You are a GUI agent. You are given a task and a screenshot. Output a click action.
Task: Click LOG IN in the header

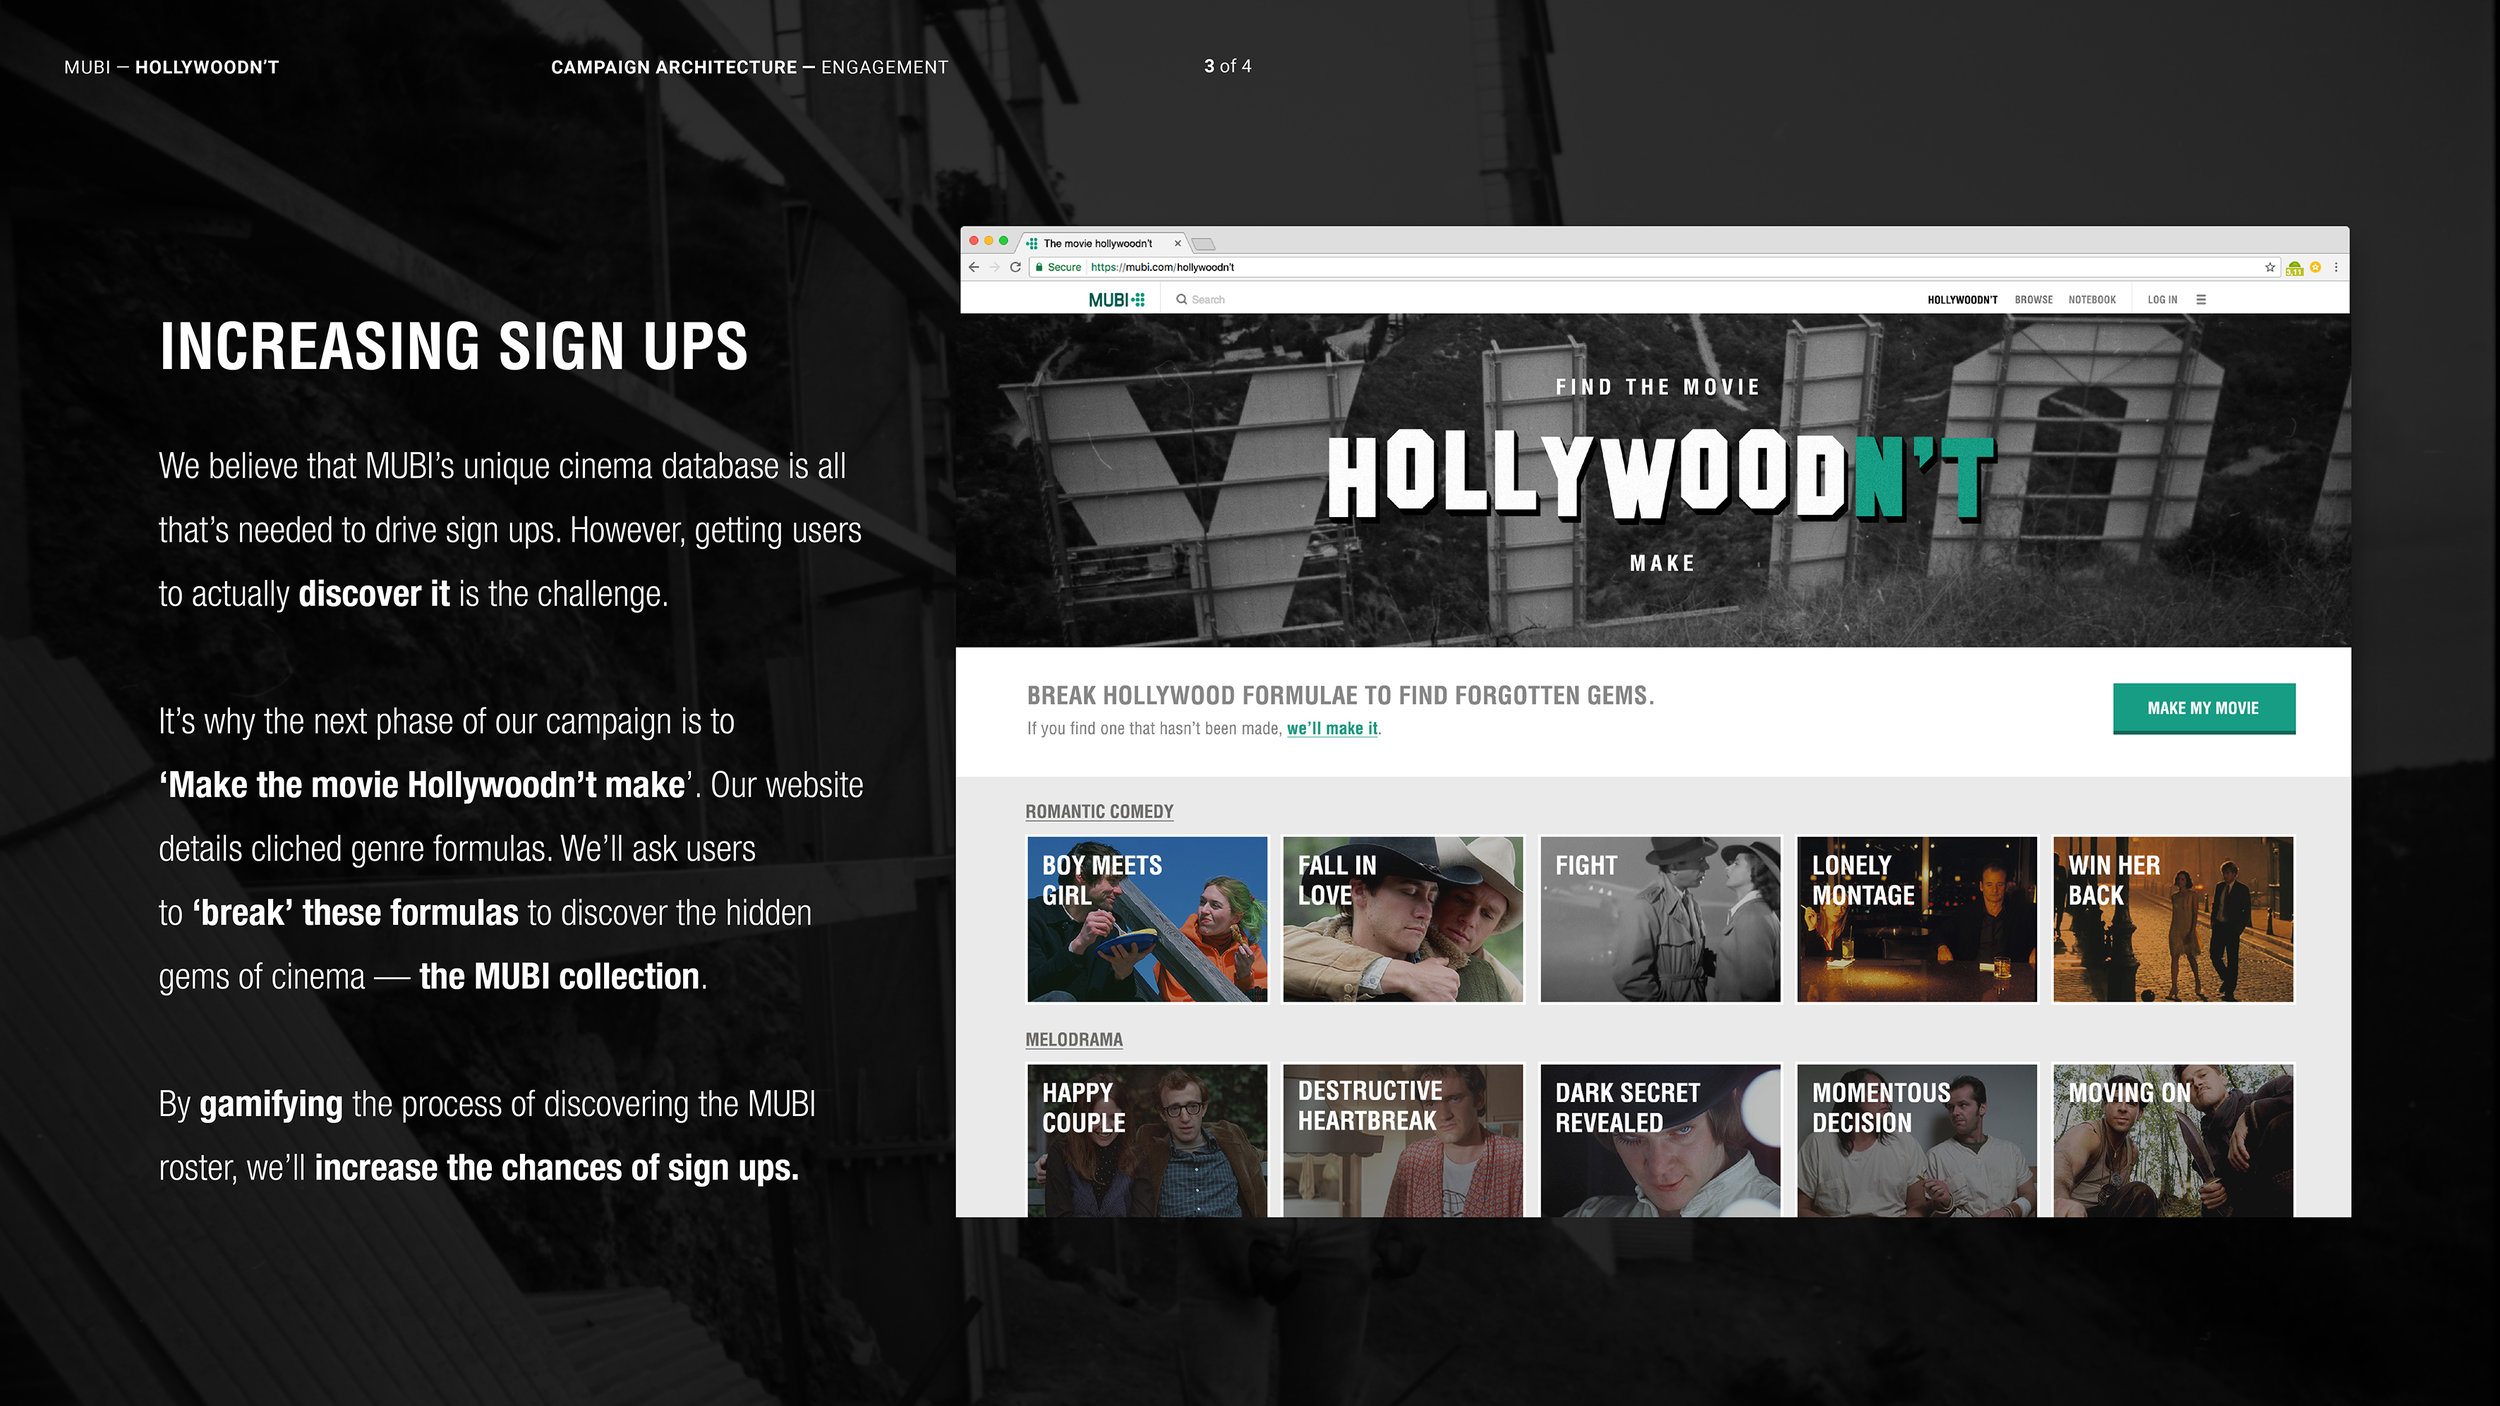coord(2162,300)
